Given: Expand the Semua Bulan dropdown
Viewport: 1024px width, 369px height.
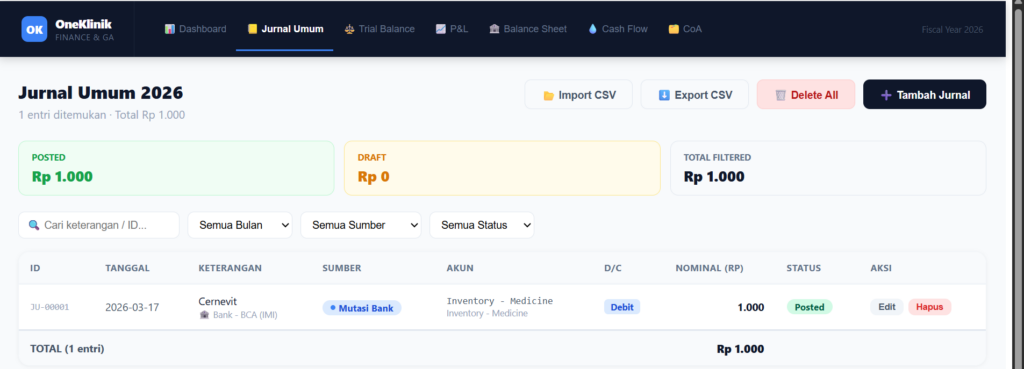Looking at the screenshot, I should (x=240, y=225).
